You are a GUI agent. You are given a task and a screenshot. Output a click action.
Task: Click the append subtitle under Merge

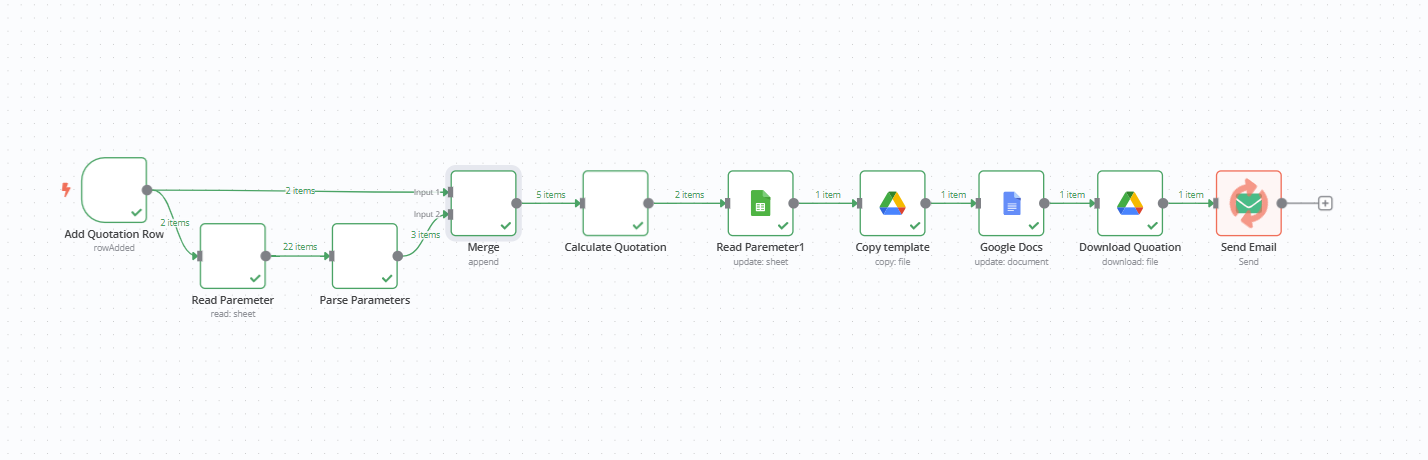click(484, 262)
